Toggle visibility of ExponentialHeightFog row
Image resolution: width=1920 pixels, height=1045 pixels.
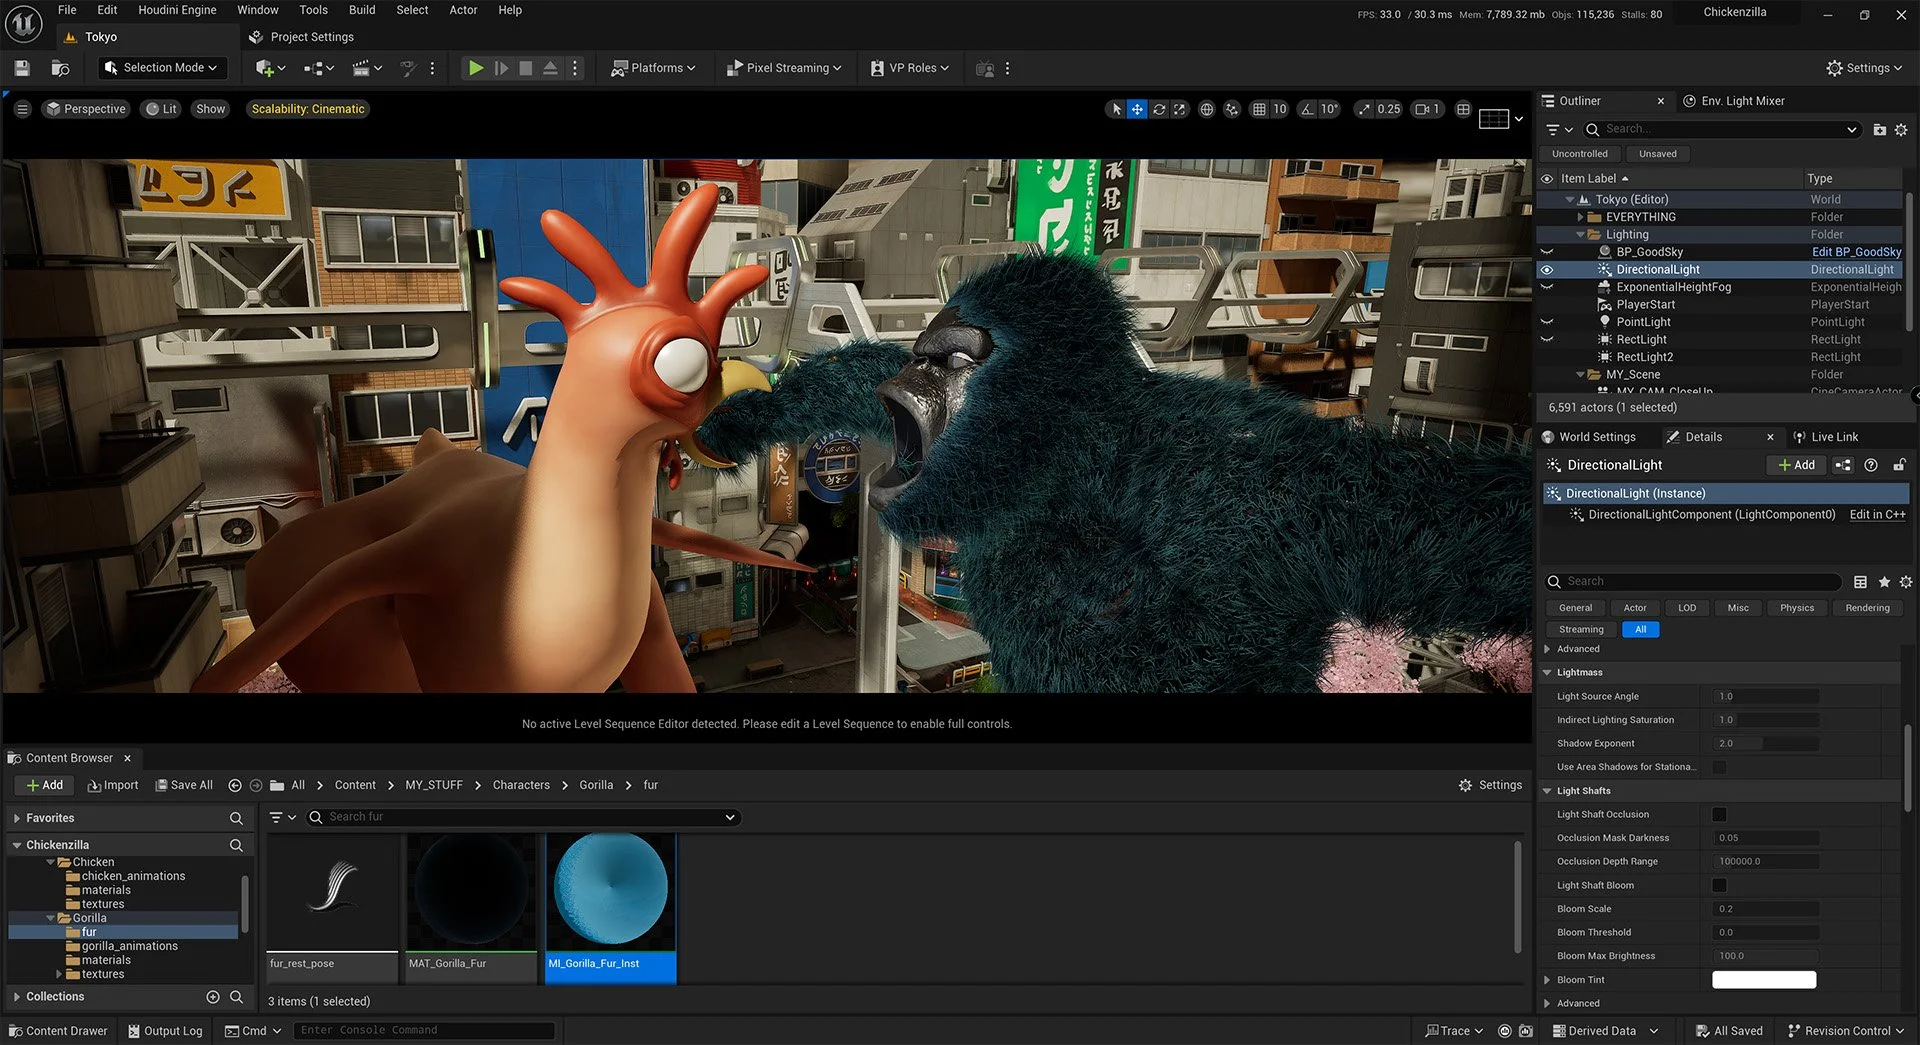coord(1547,287)
